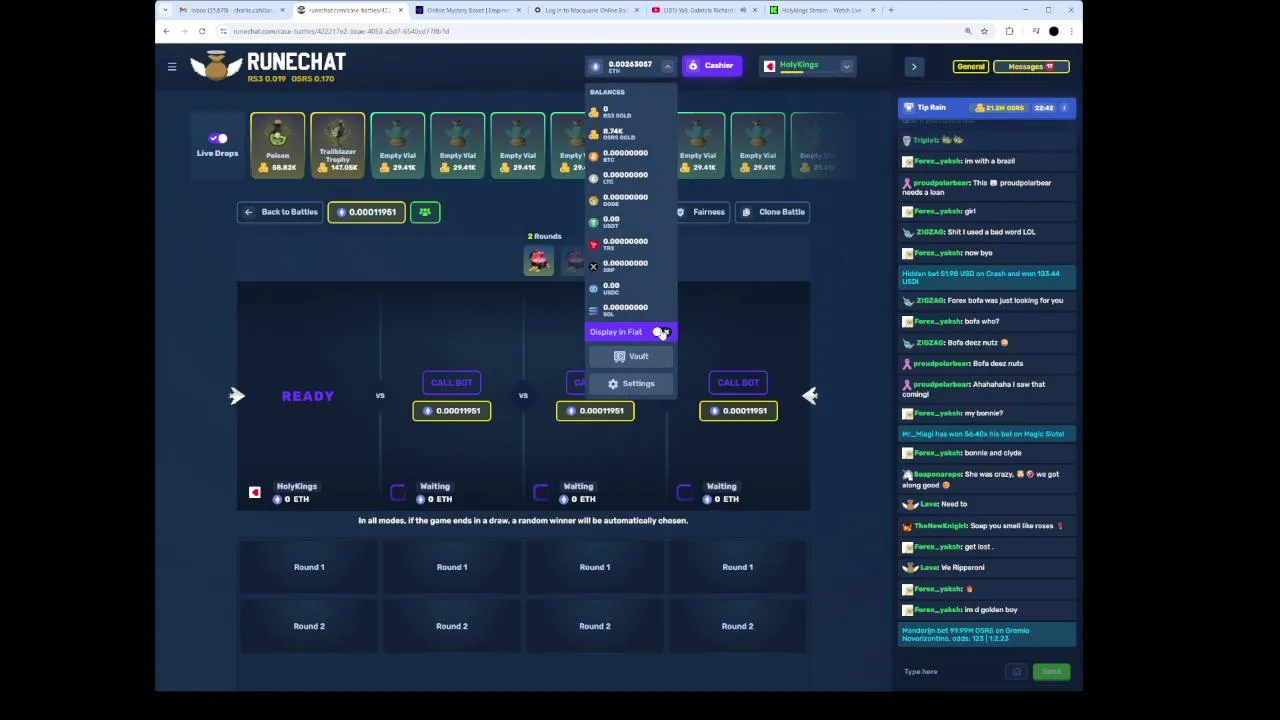Select TRX balance entry
Image resolution: width=1280 pixels, height=720 pixels.
click(x=631, y=244)
